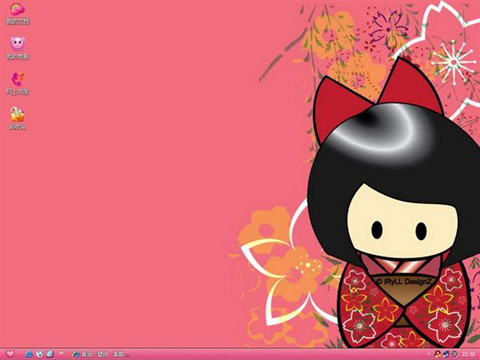This screenshot has width=480, height=360.
Task: Select the label under the basket icon
Action: coord(17,127)
